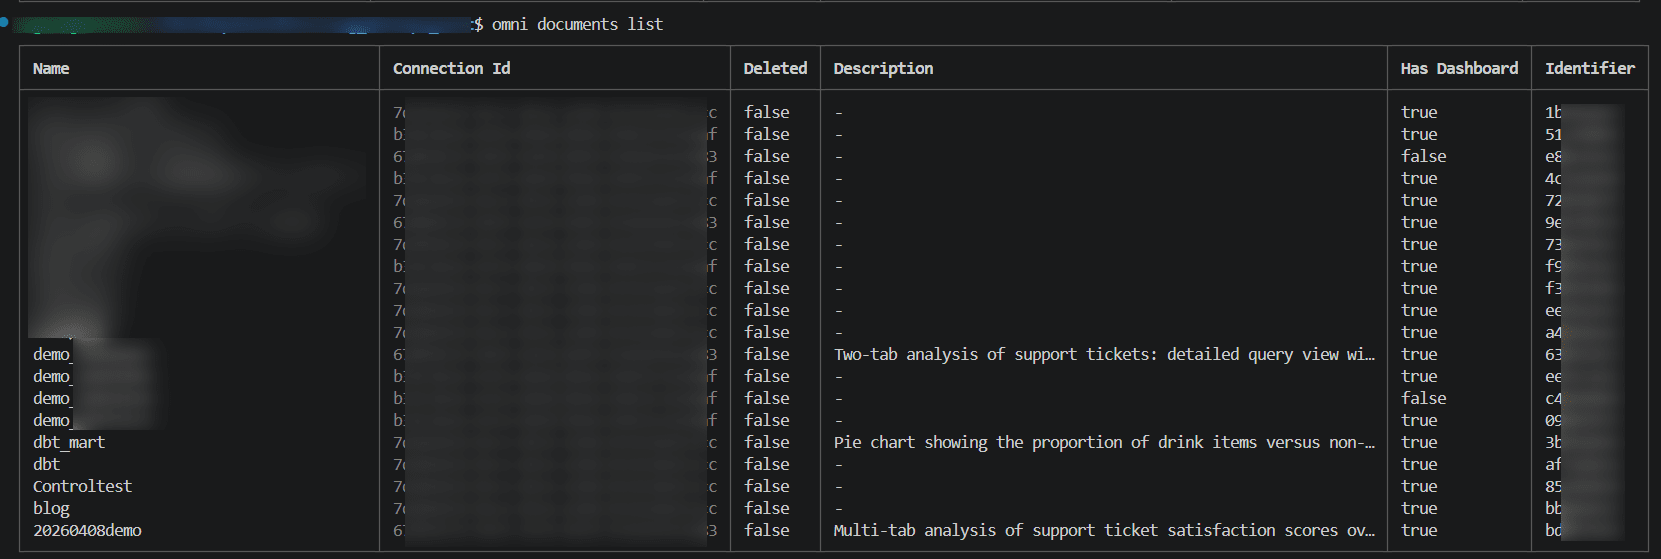Viewport: 1661px width, 559px height.
Task: Click the Controltest document name
Action: click(x=82, y=486)
